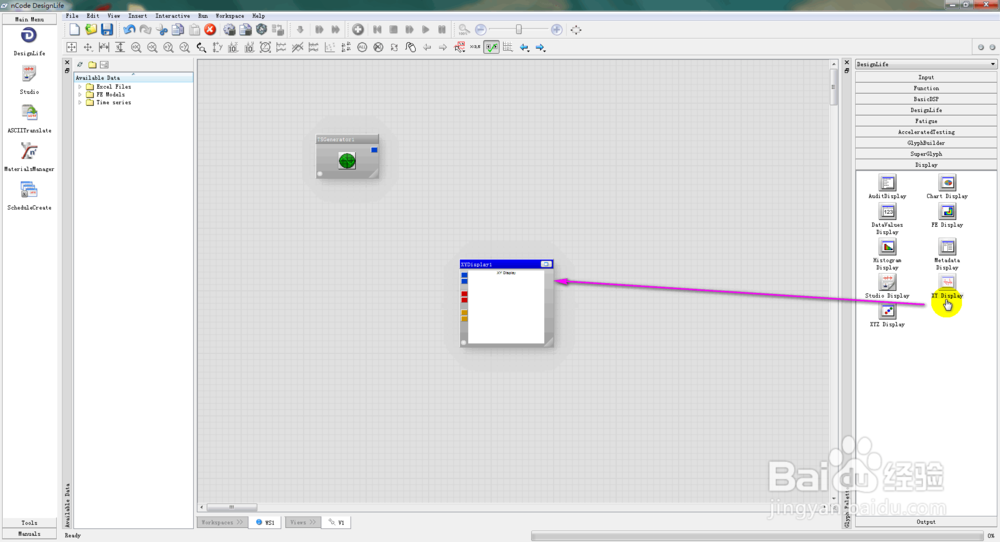Open the Interactive menu
This screenshot has width=1000, height=542.
point(172,16)
